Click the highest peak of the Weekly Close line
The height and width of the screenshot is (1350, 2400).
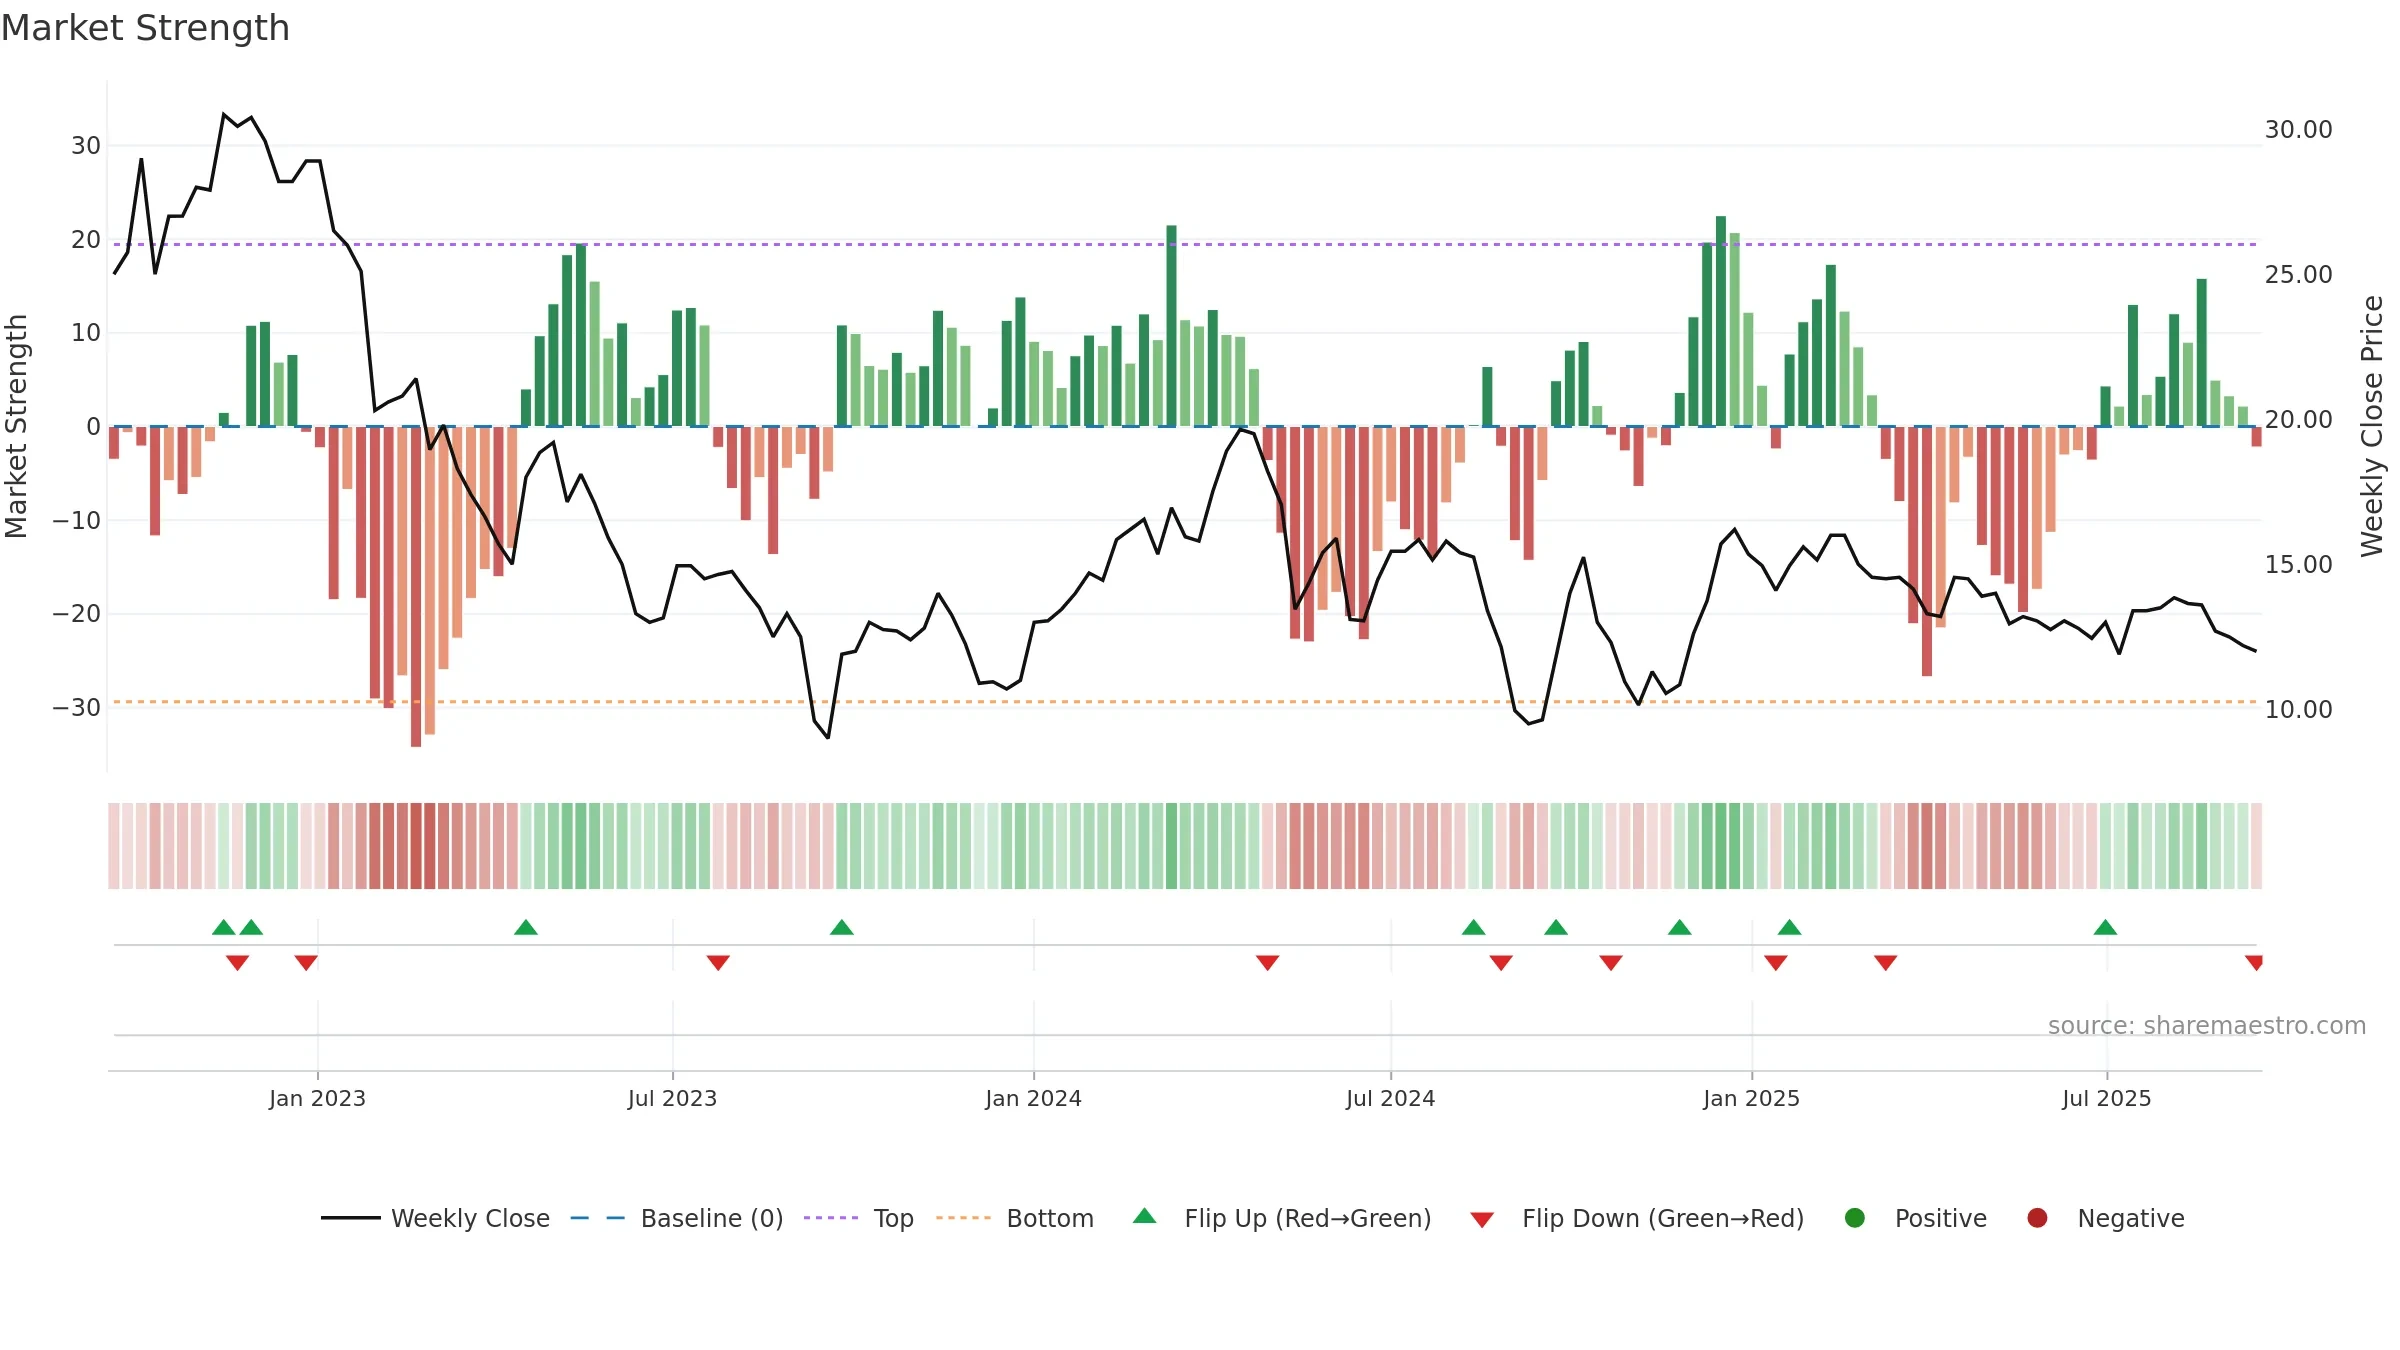[x=224, y=114]
